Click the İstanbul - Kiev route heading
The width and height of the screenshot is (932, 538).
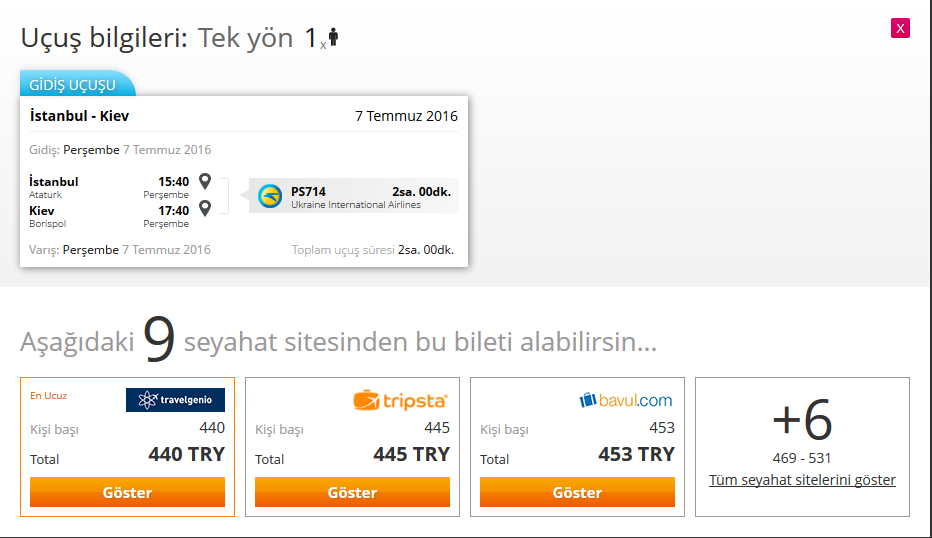tap(80, 116)
